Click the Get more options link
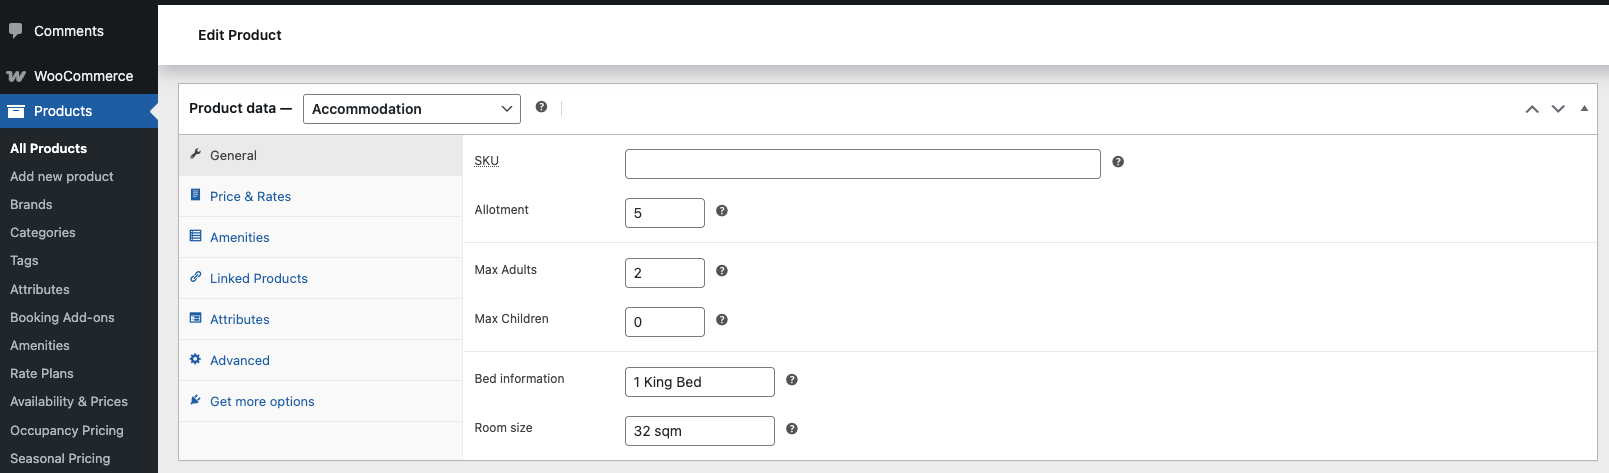 point(262,402)
